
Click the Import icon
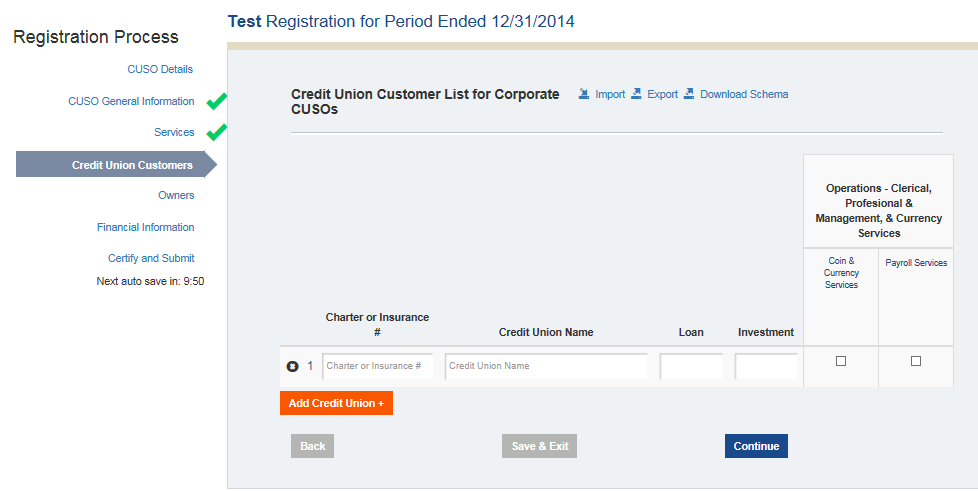coord(584,94)
